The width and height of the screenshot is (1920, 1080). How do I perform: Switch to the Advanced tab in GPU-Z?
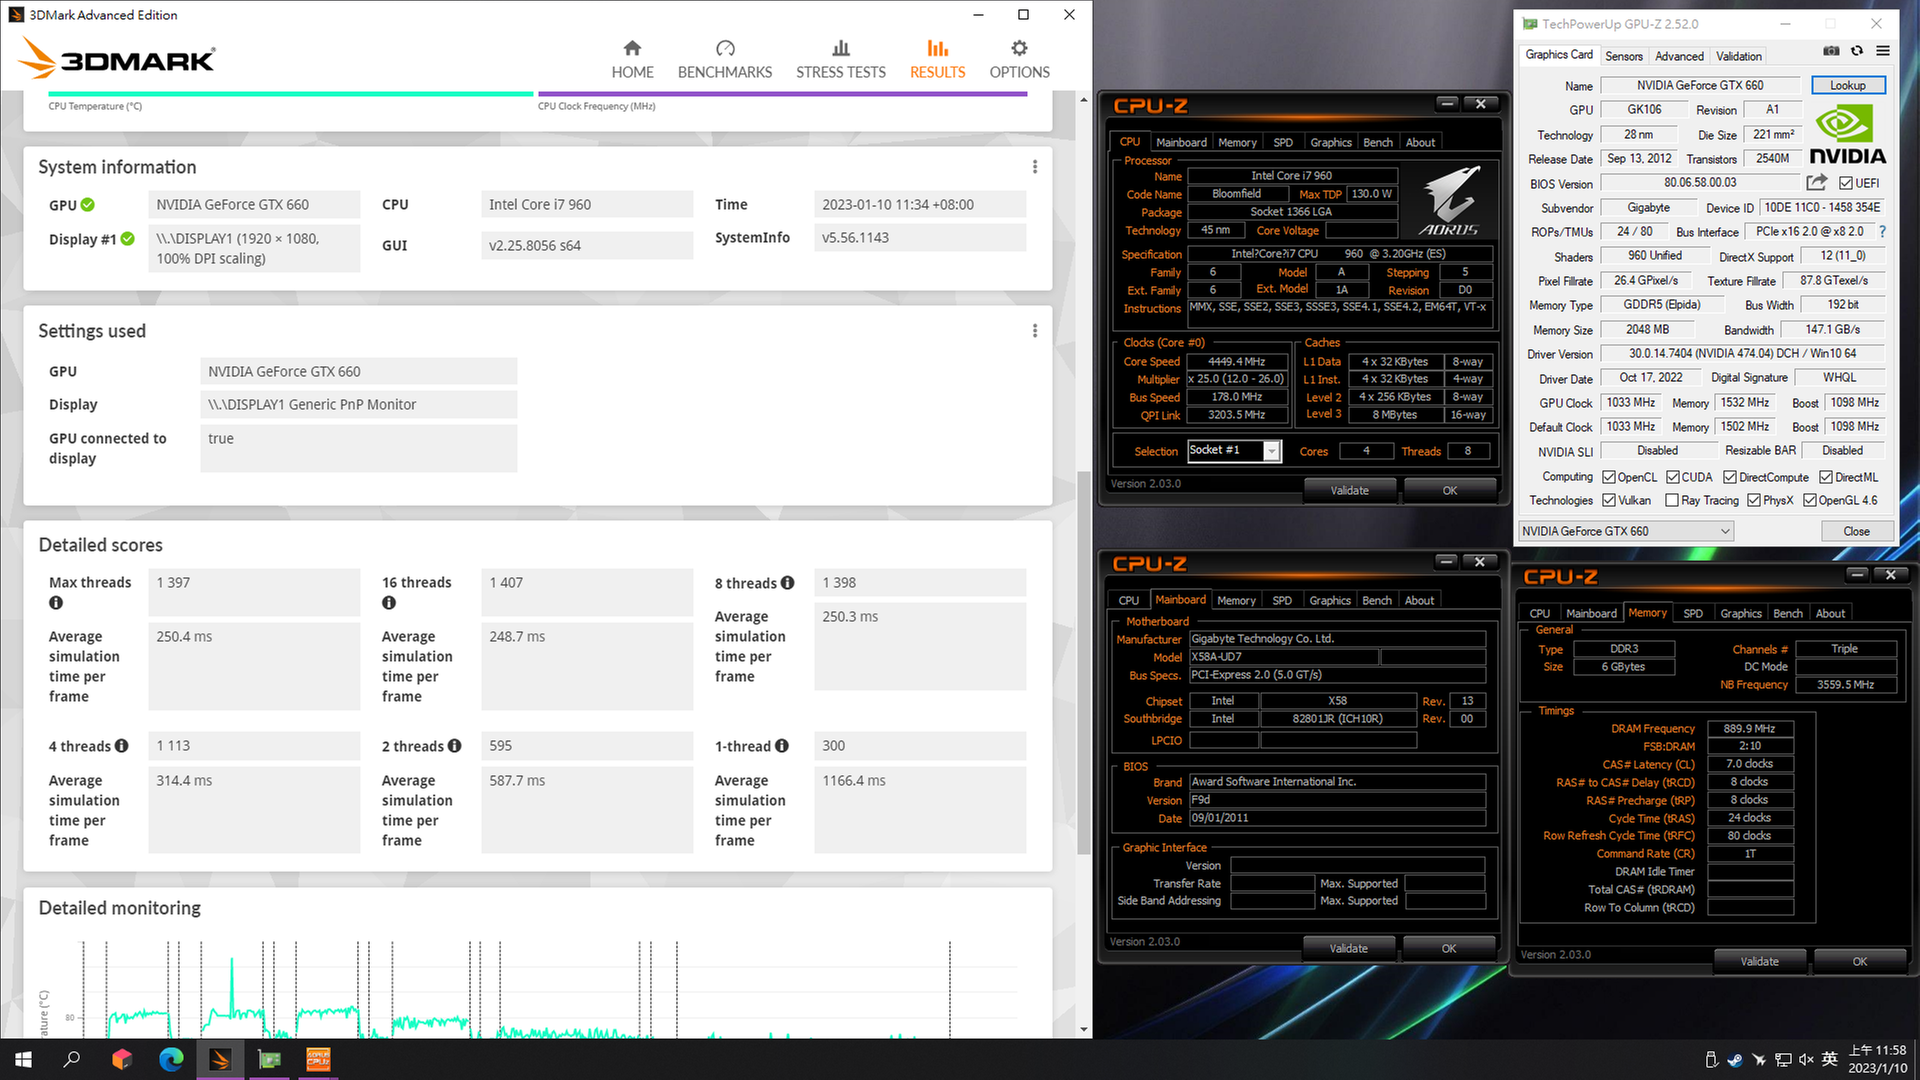click(x=1679, y=57)
